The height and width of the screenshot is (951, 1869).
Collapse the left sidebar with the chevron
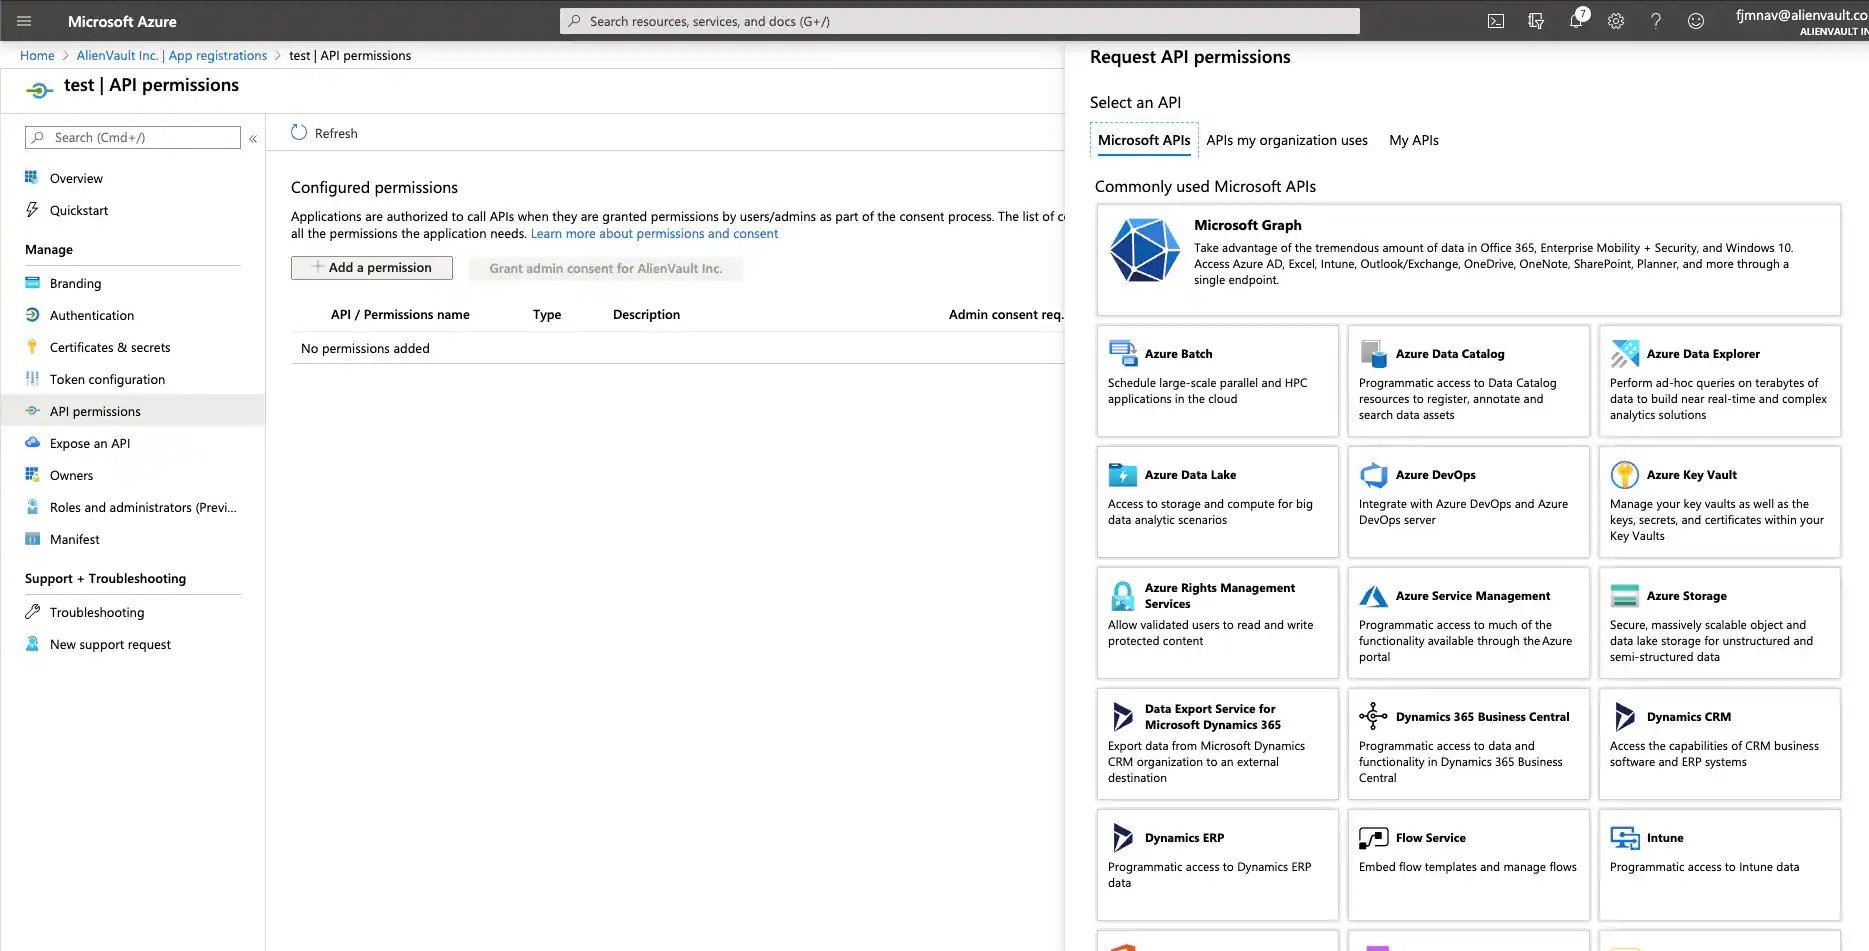pyautogui.click(x=253, y=139)
